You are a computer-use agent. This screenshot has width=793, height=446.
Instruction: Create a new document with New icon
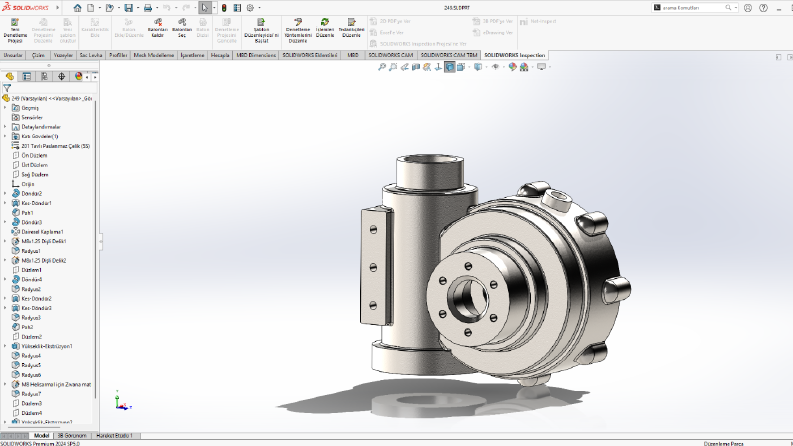coord(91,8)
